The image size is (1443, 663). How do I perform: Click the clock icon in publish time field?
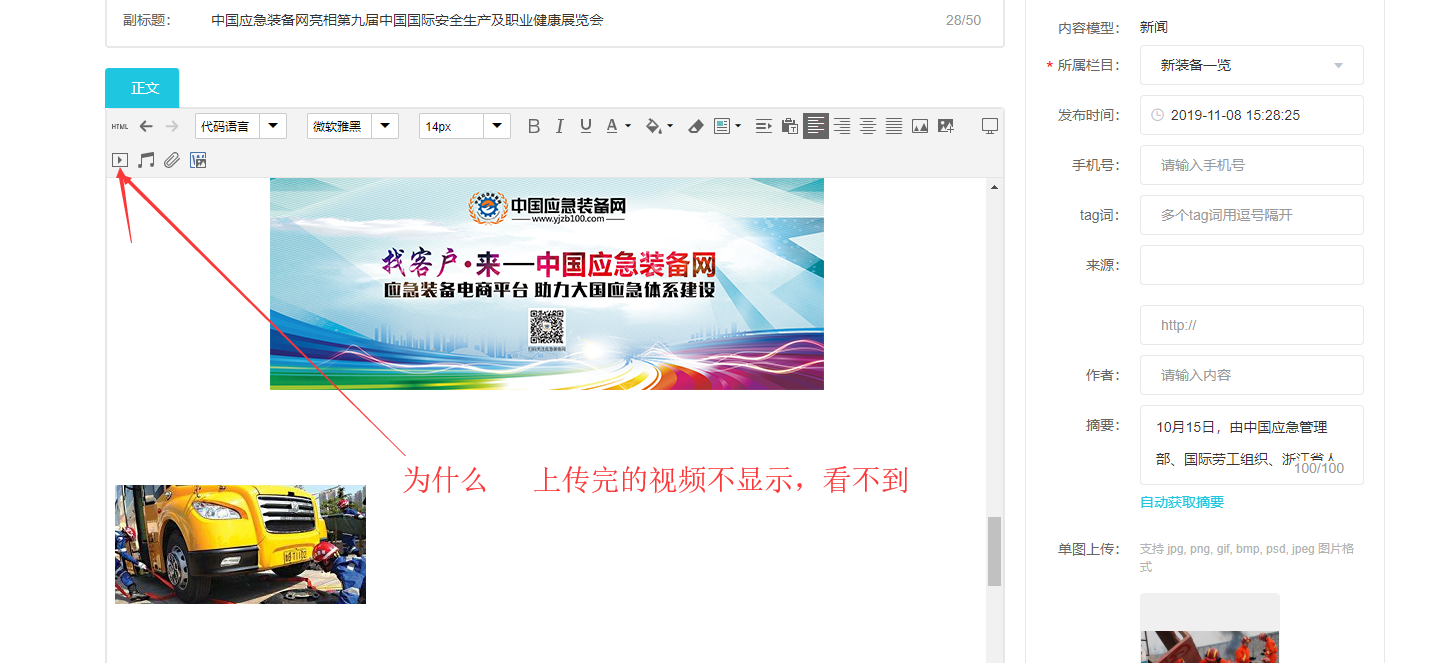[1158, 115]
